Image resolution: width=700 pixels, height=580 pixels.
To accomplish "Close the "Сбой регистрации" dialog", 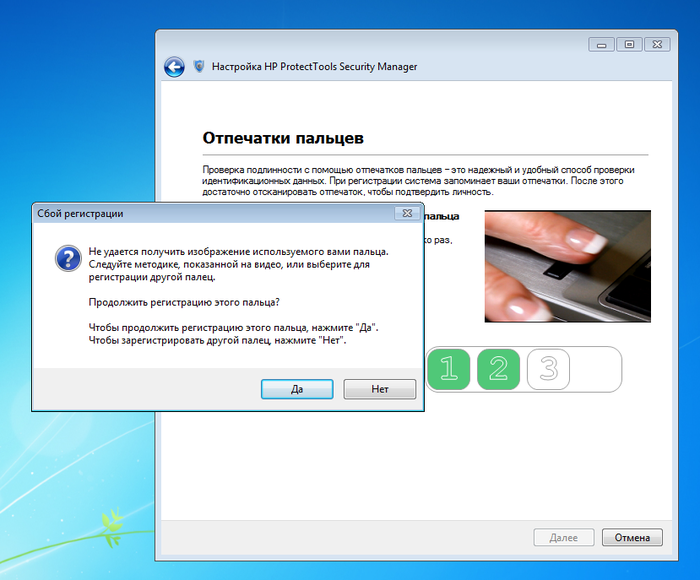I will pos(407,213).
